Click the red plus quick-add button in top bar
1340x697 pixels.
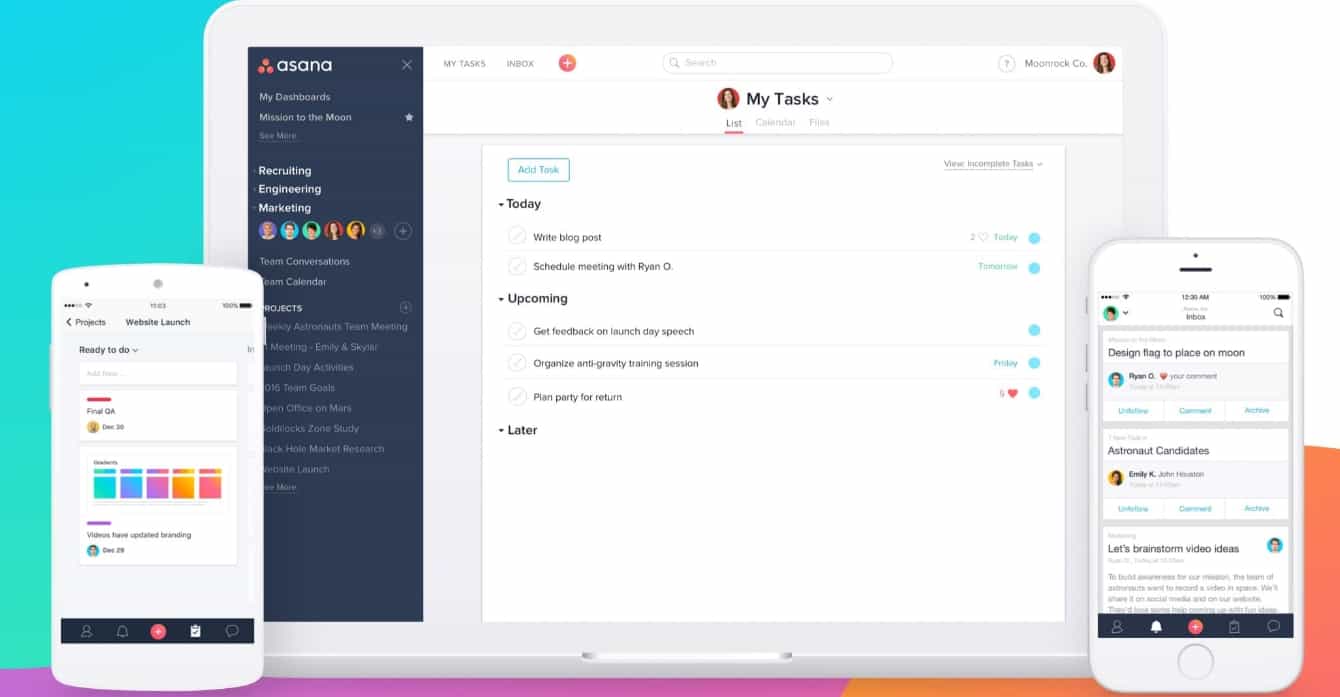[567, 63]
